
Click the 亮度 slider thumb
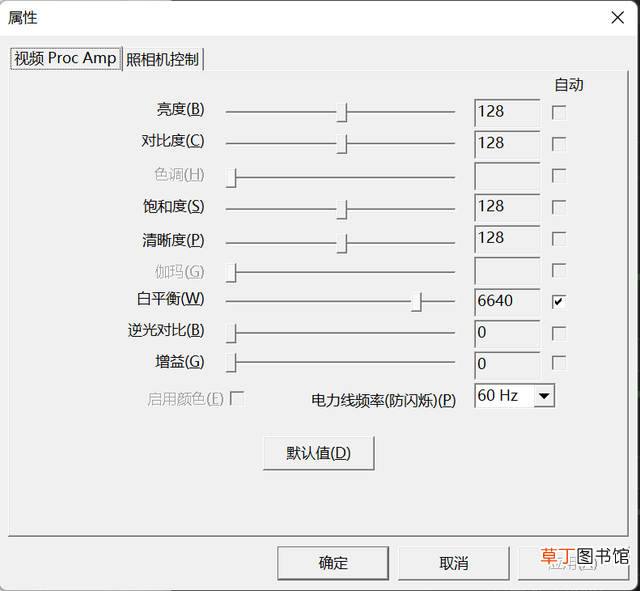coord(342,112)
